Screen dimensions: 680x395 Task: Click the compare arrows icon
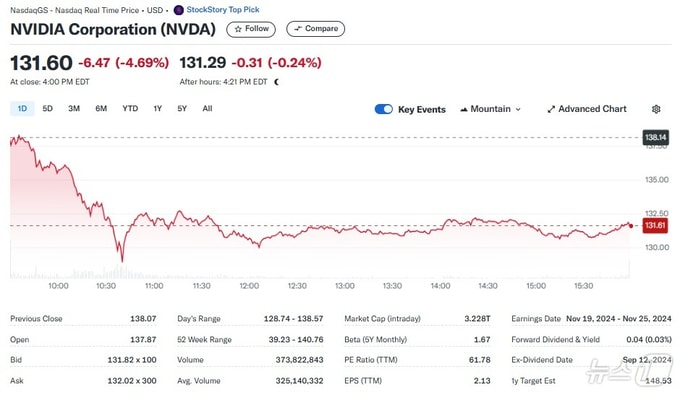click(x=298, y=29)
